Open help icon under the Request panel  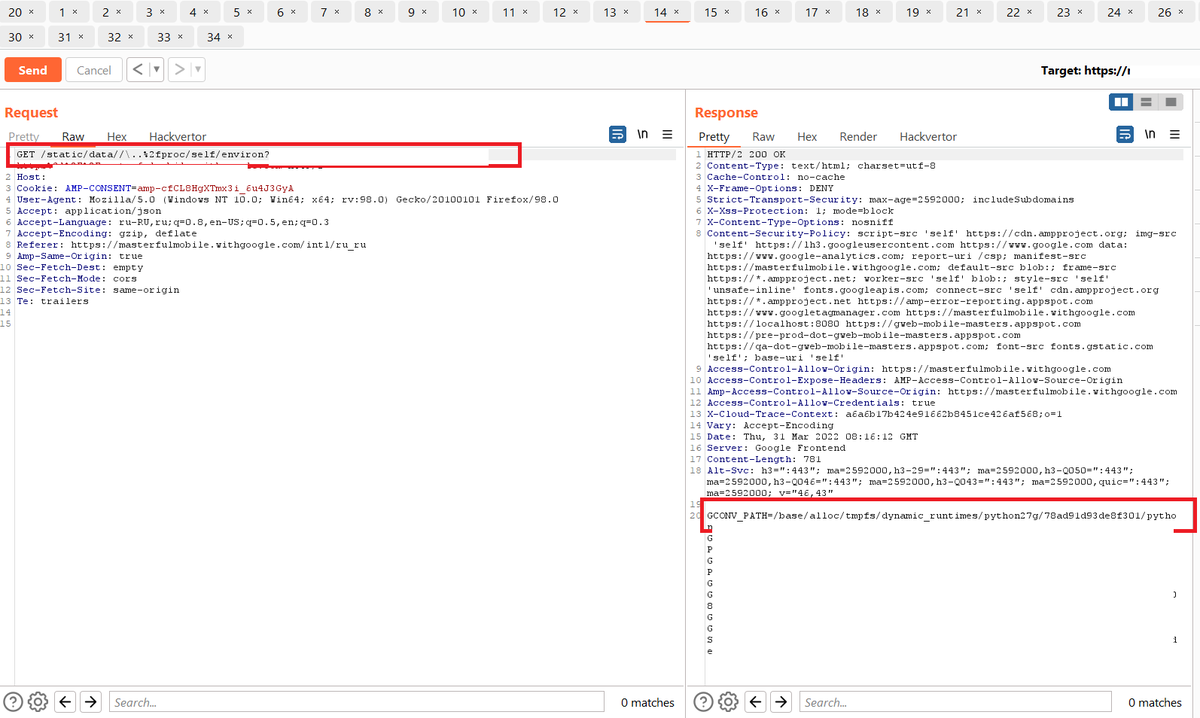(14, 702)
